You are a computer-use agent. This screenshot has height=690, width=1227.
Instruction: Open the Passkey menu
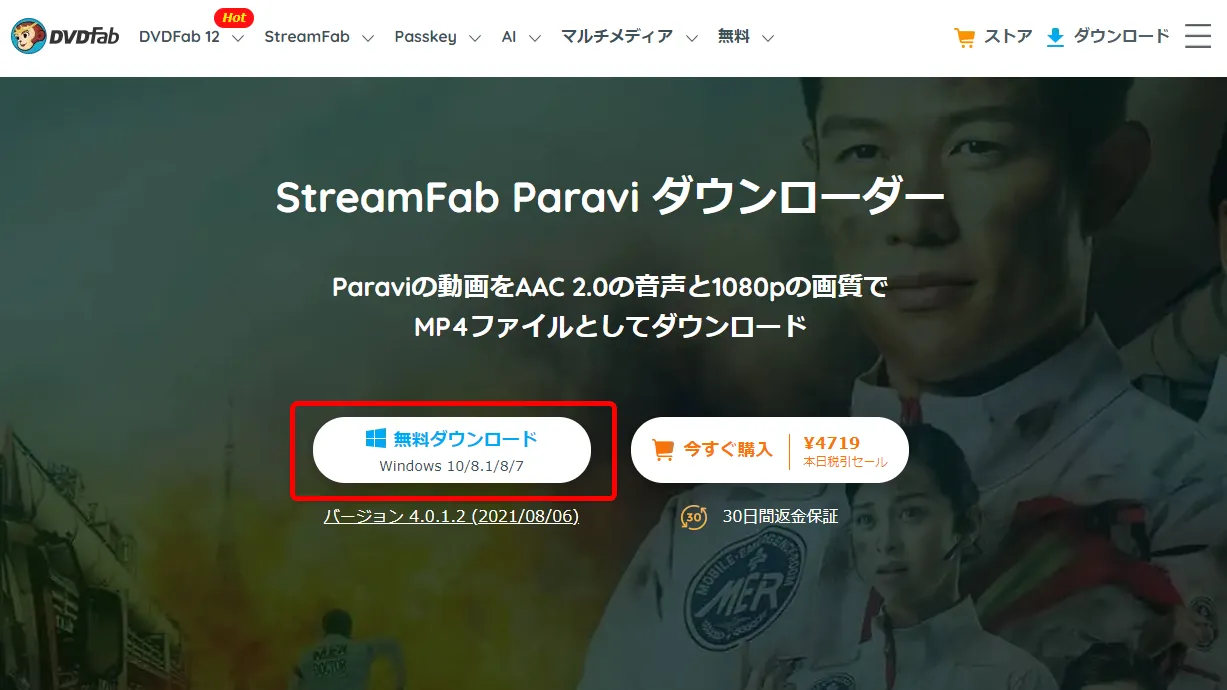[x=425, y=37]
